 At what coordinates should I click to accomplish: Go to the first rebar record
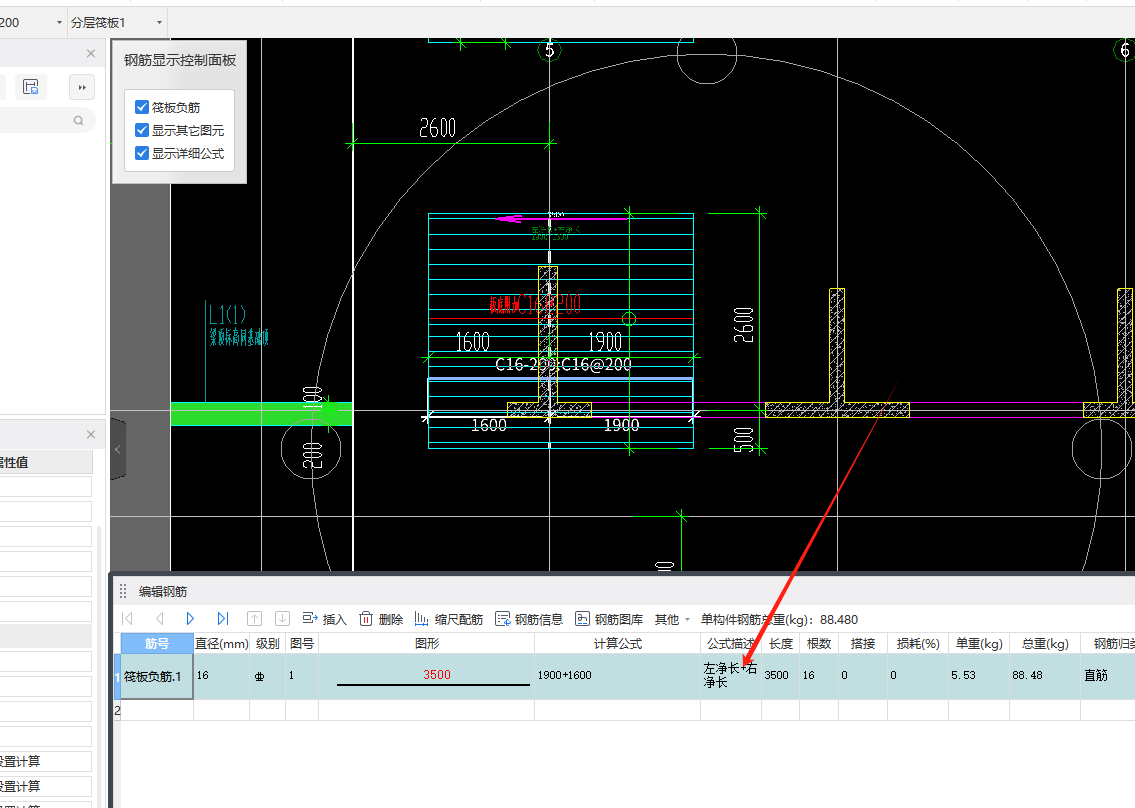tap(127, 618)
